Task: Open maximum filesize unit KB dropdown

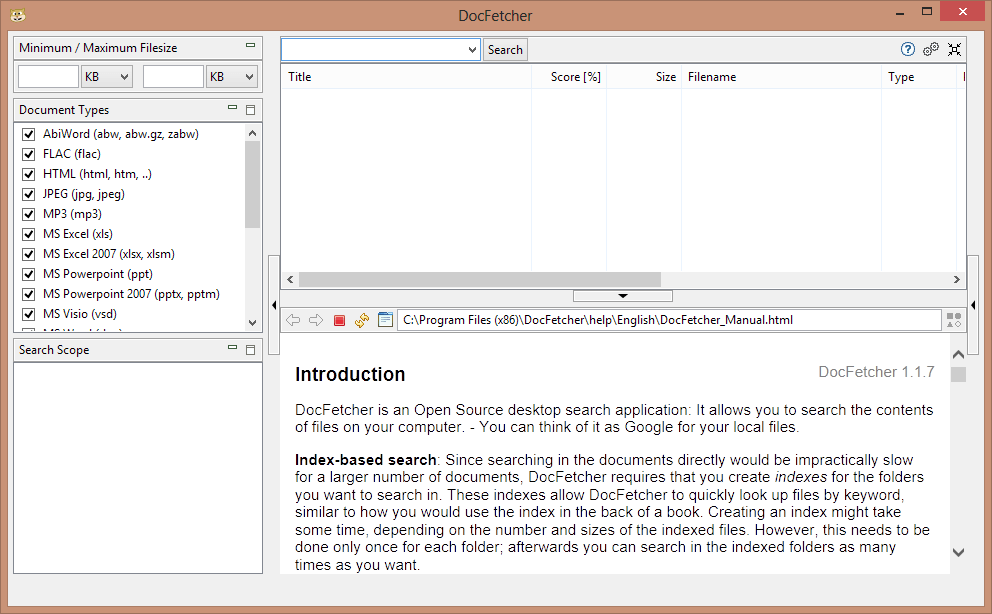Action: point(232,77)
